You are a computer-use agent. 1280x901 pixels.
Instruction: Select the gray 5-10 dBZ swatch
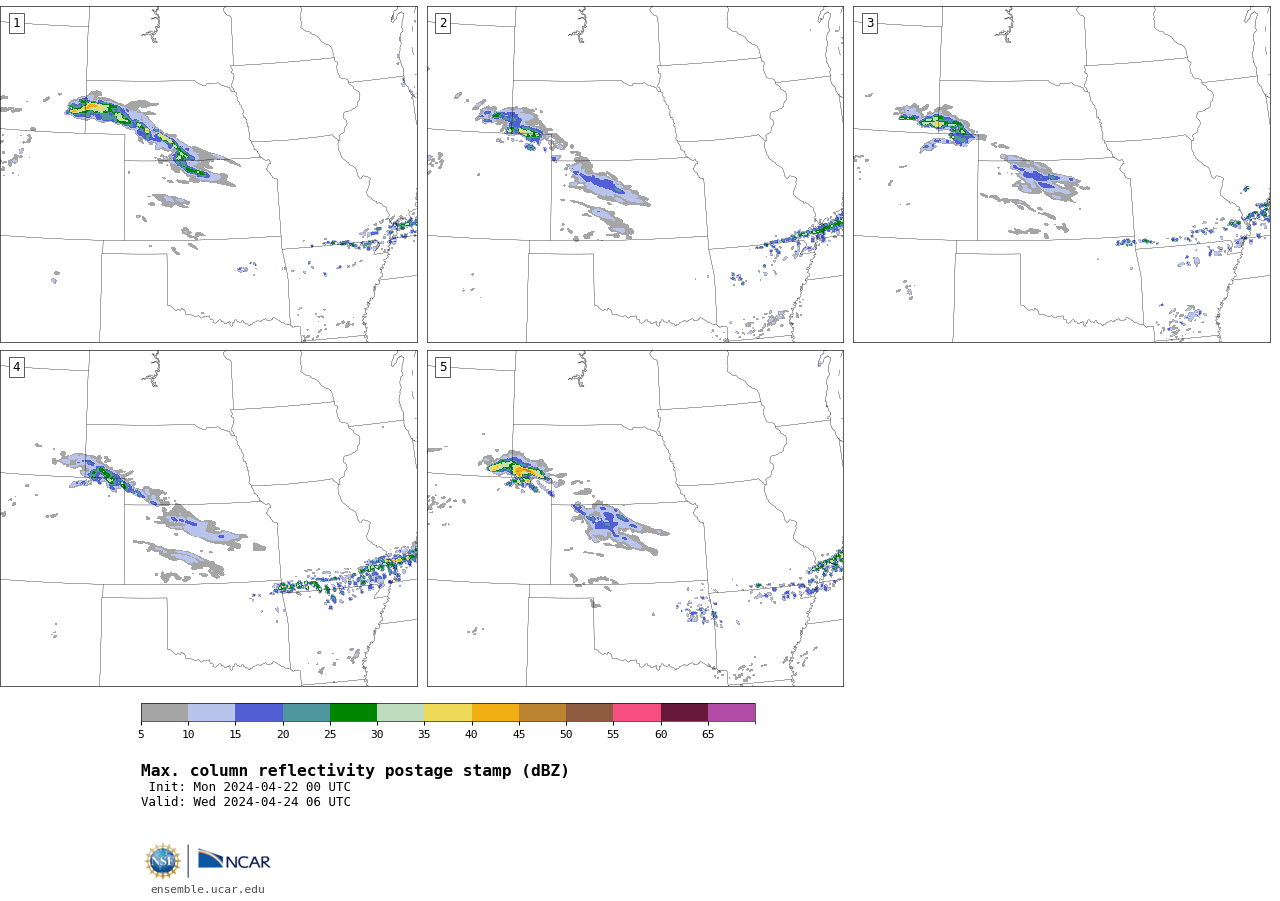point(164,712)
